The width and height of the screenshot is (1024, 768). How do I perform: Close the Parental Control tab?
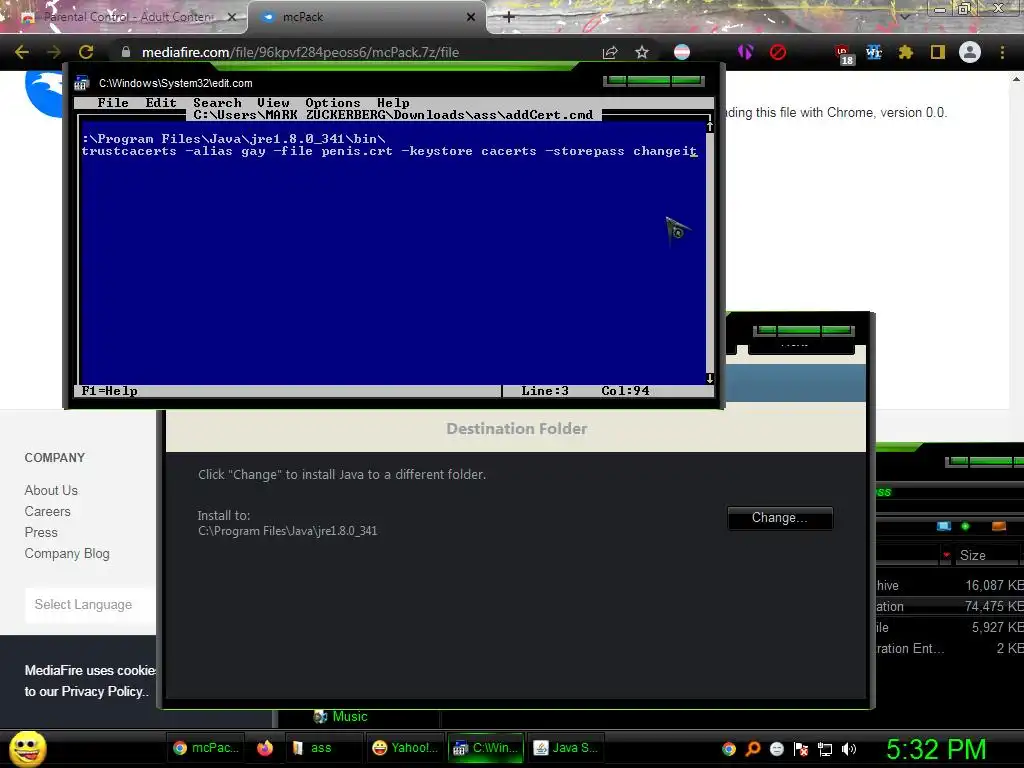(232, 18)
